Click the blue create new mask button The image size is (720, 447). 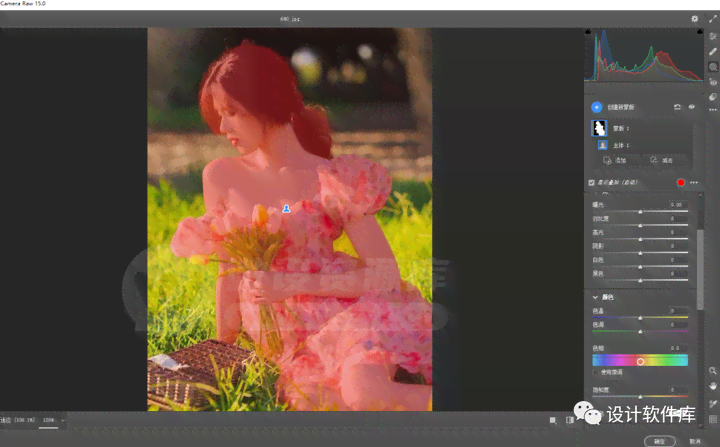click(596, 107)
